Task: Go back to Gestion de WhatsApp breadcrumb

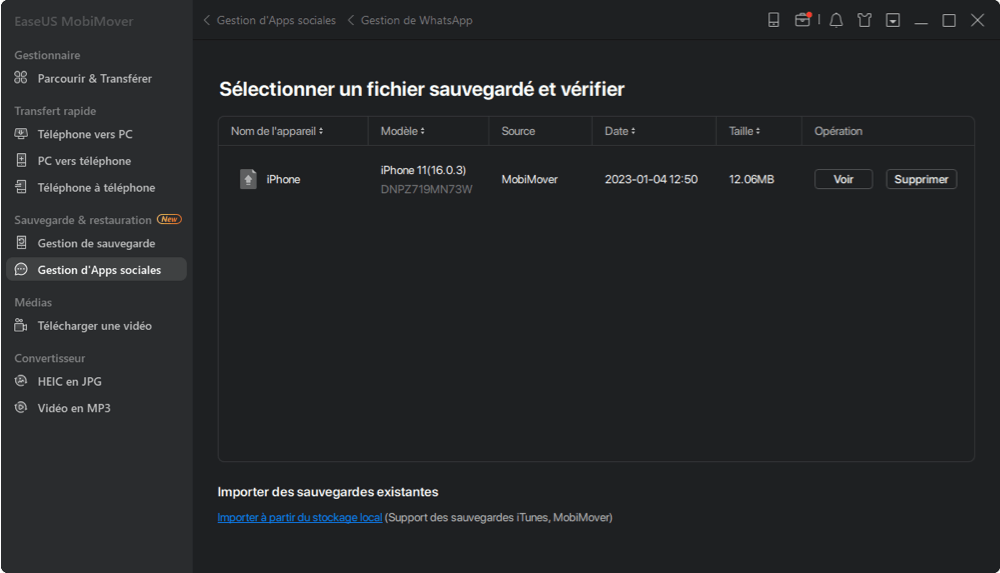Action: [416, 20]
